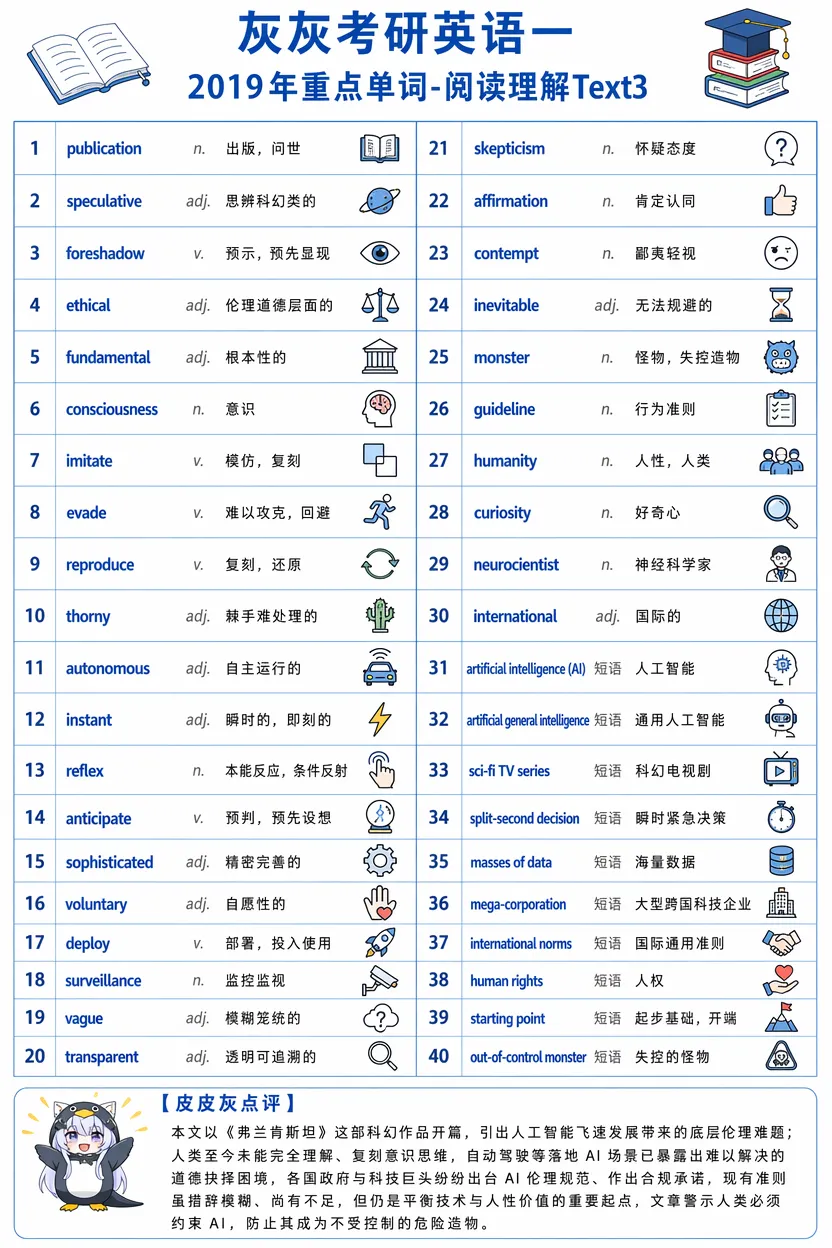
Task: Click the definition 本能反应，条件反射
Action: (287, 771)
